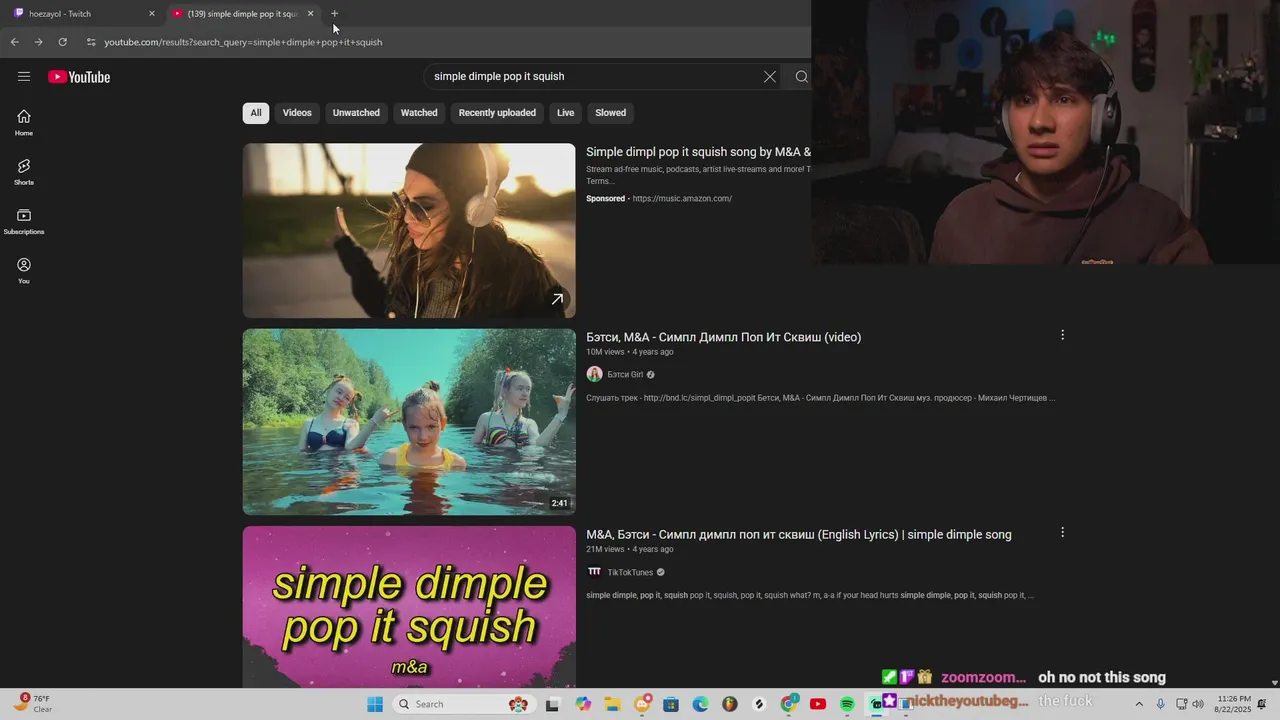Viewport: 1280px width, 720px height.
Task: Open Spotify from the taskbar
Action: (847, 704)
